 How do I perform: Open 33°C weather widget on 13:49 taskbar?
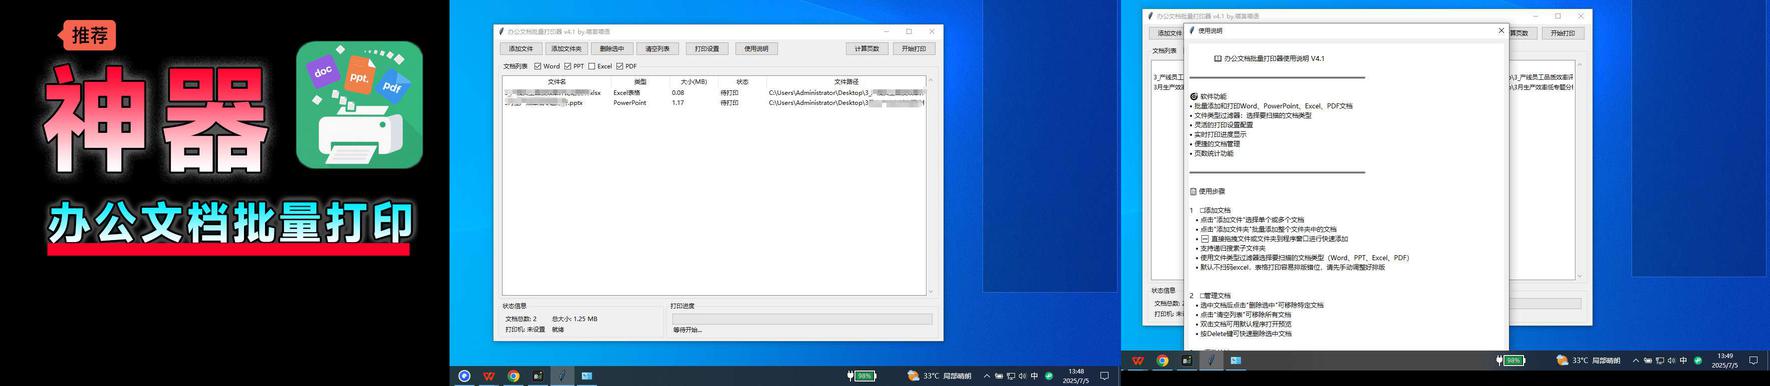point(1588,360)
